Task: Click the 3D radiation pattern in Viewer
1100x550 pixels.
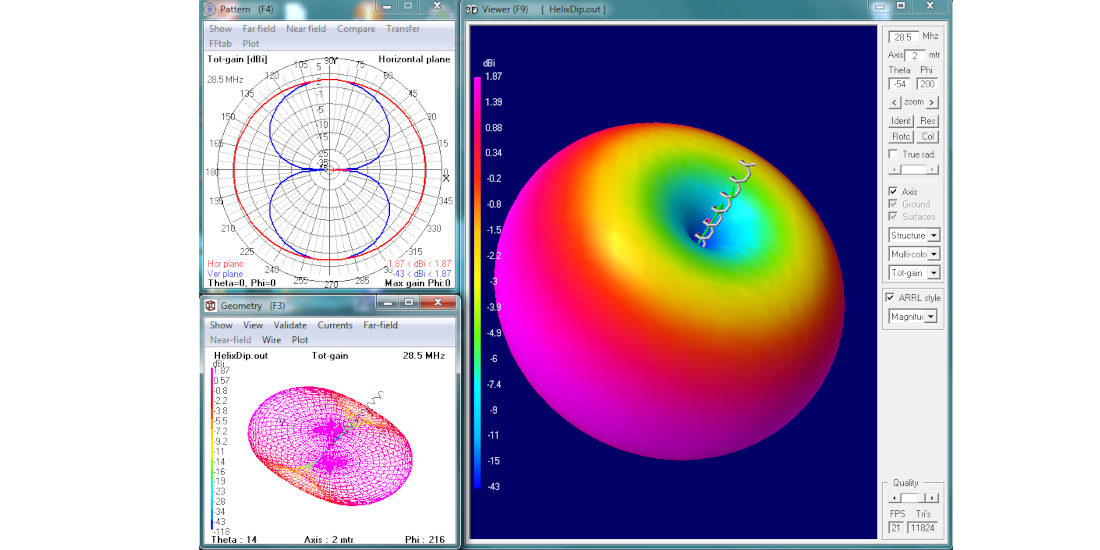Action: [670, 291]
